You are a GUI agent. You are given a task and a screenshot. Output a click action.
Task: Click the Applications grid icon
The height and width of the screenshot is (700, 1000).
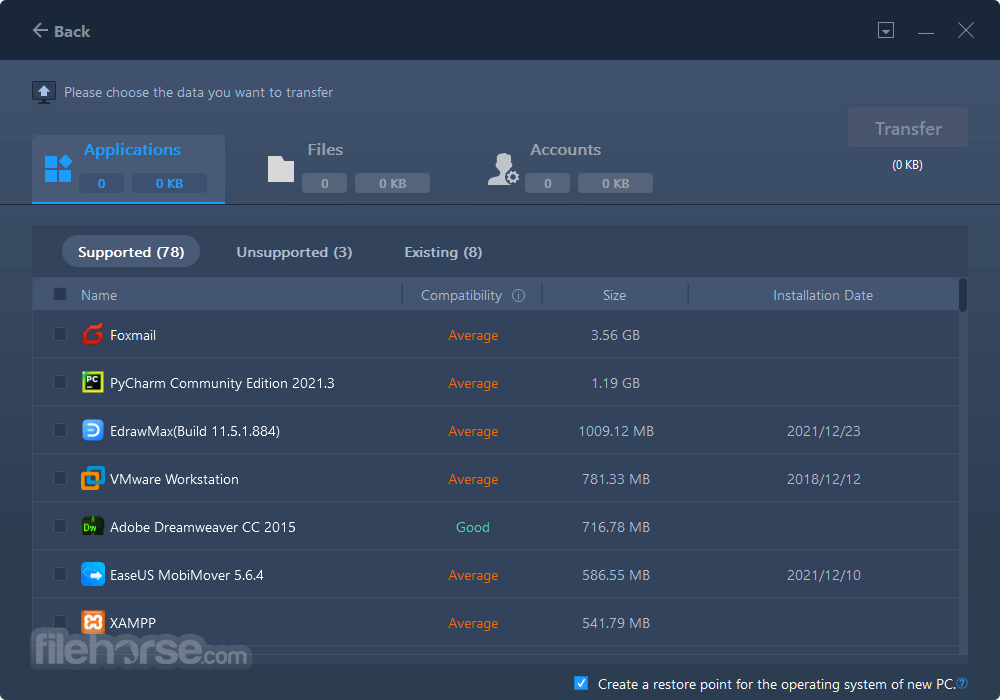pos(58,169)
